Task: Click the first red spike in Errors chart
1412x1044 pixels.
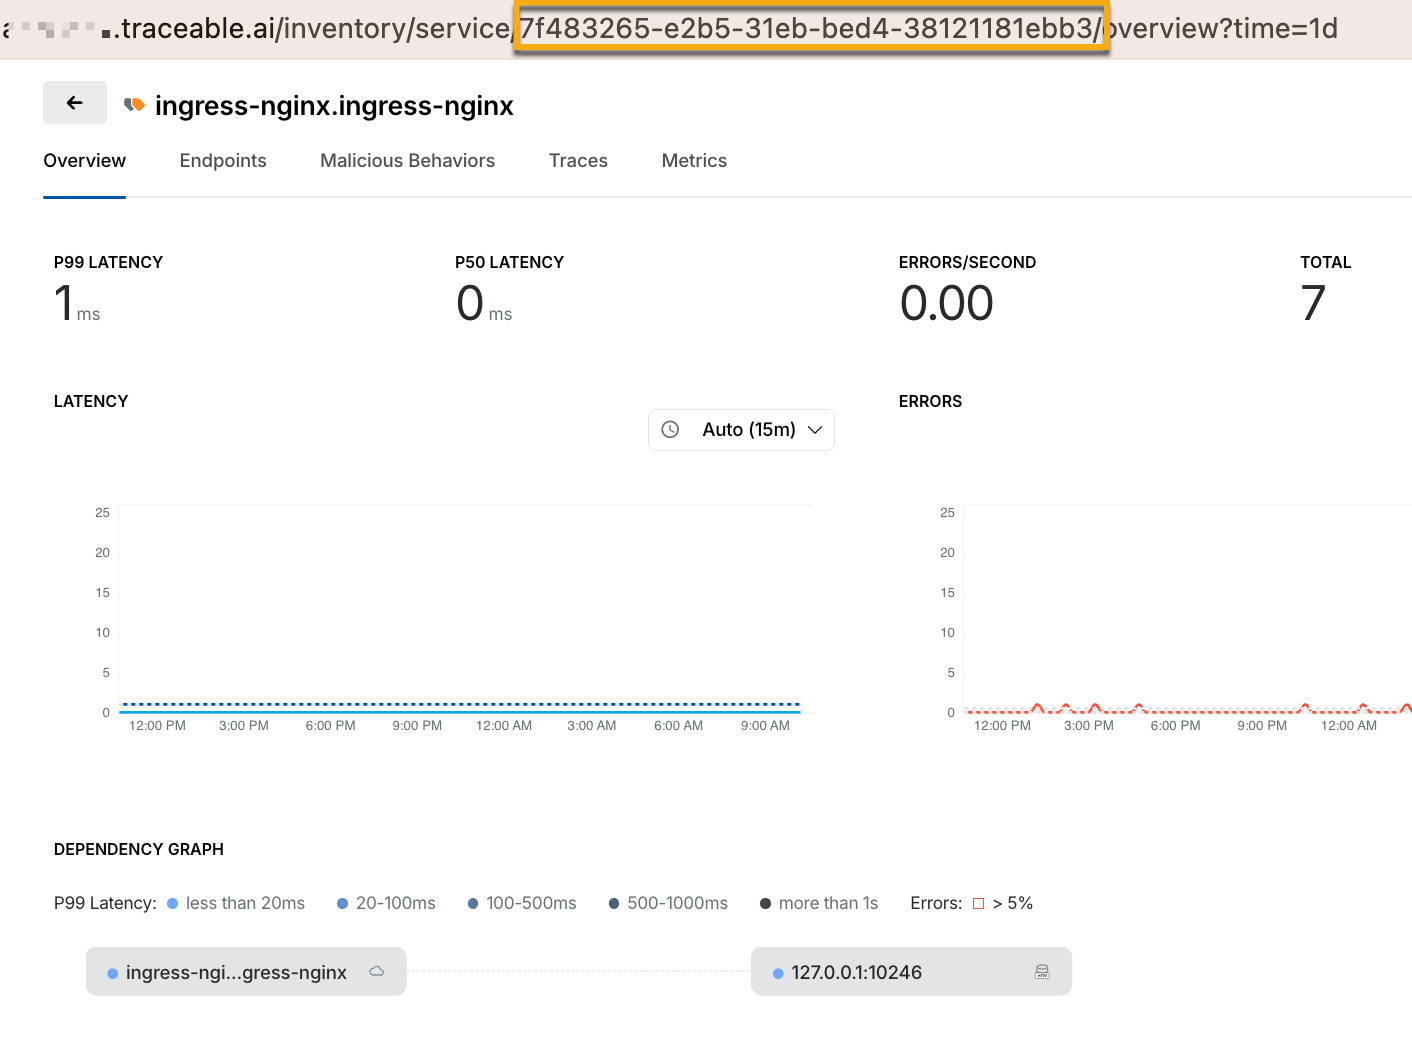Action: click(1038, 707)
